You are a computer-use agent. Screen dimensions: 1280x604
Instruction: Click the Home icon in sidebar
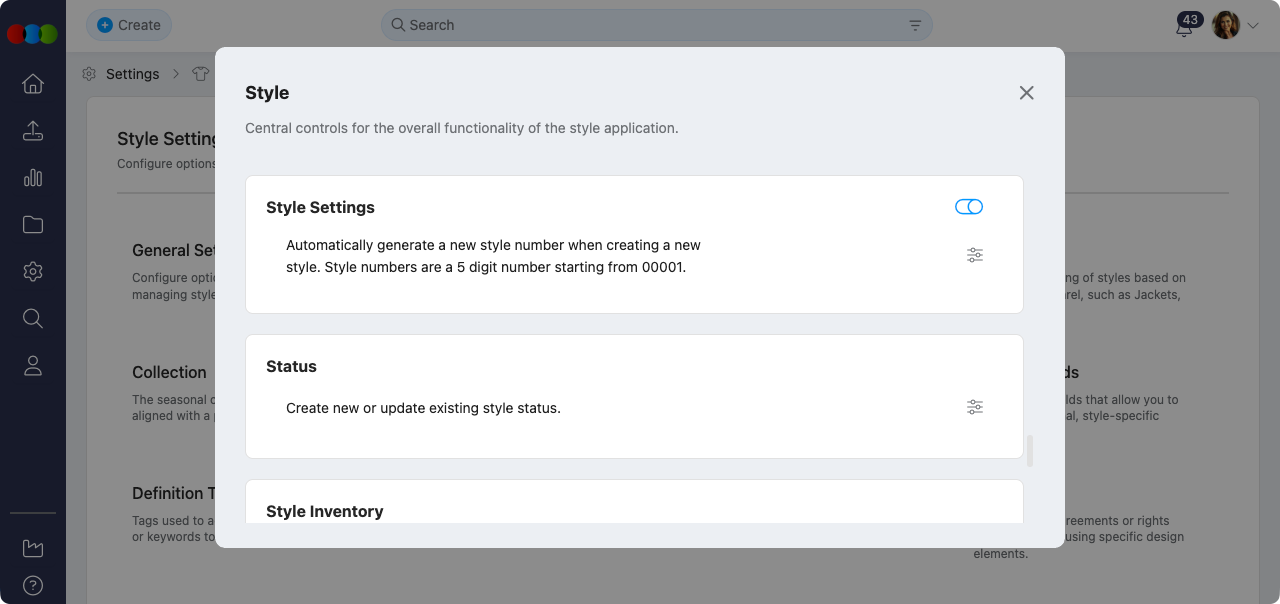click(33, 84)
